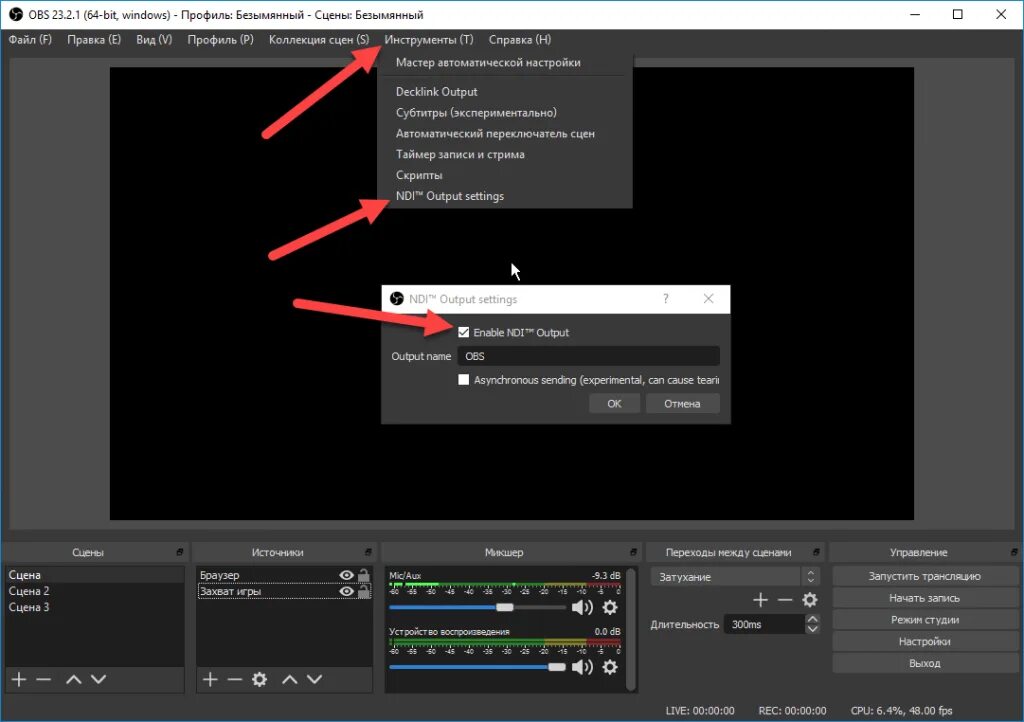Add a scene transition with plus icon
Image resolution: width=1024 pixels, height=722 pixels.
coord(760,600)
